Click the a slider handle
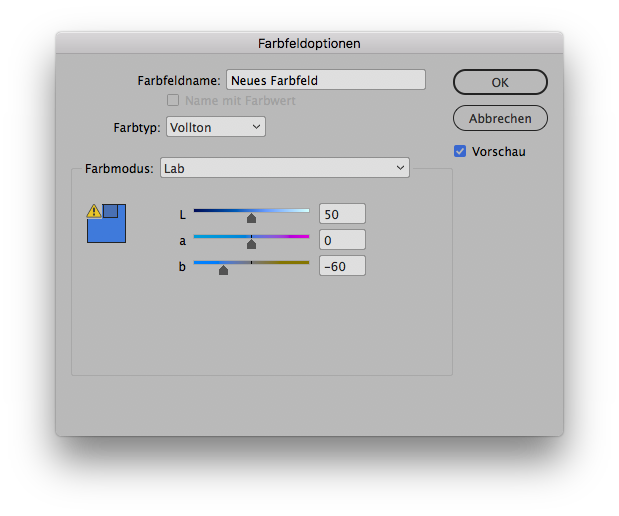619x516 pixels. 251,244
